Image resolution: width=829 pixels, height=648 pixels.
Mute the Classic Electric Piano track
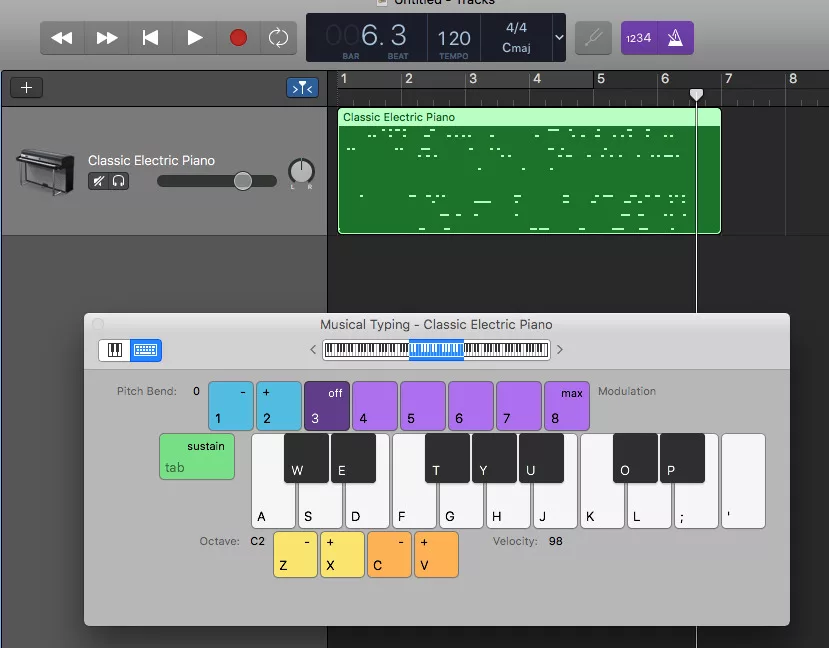pos(97,180)
